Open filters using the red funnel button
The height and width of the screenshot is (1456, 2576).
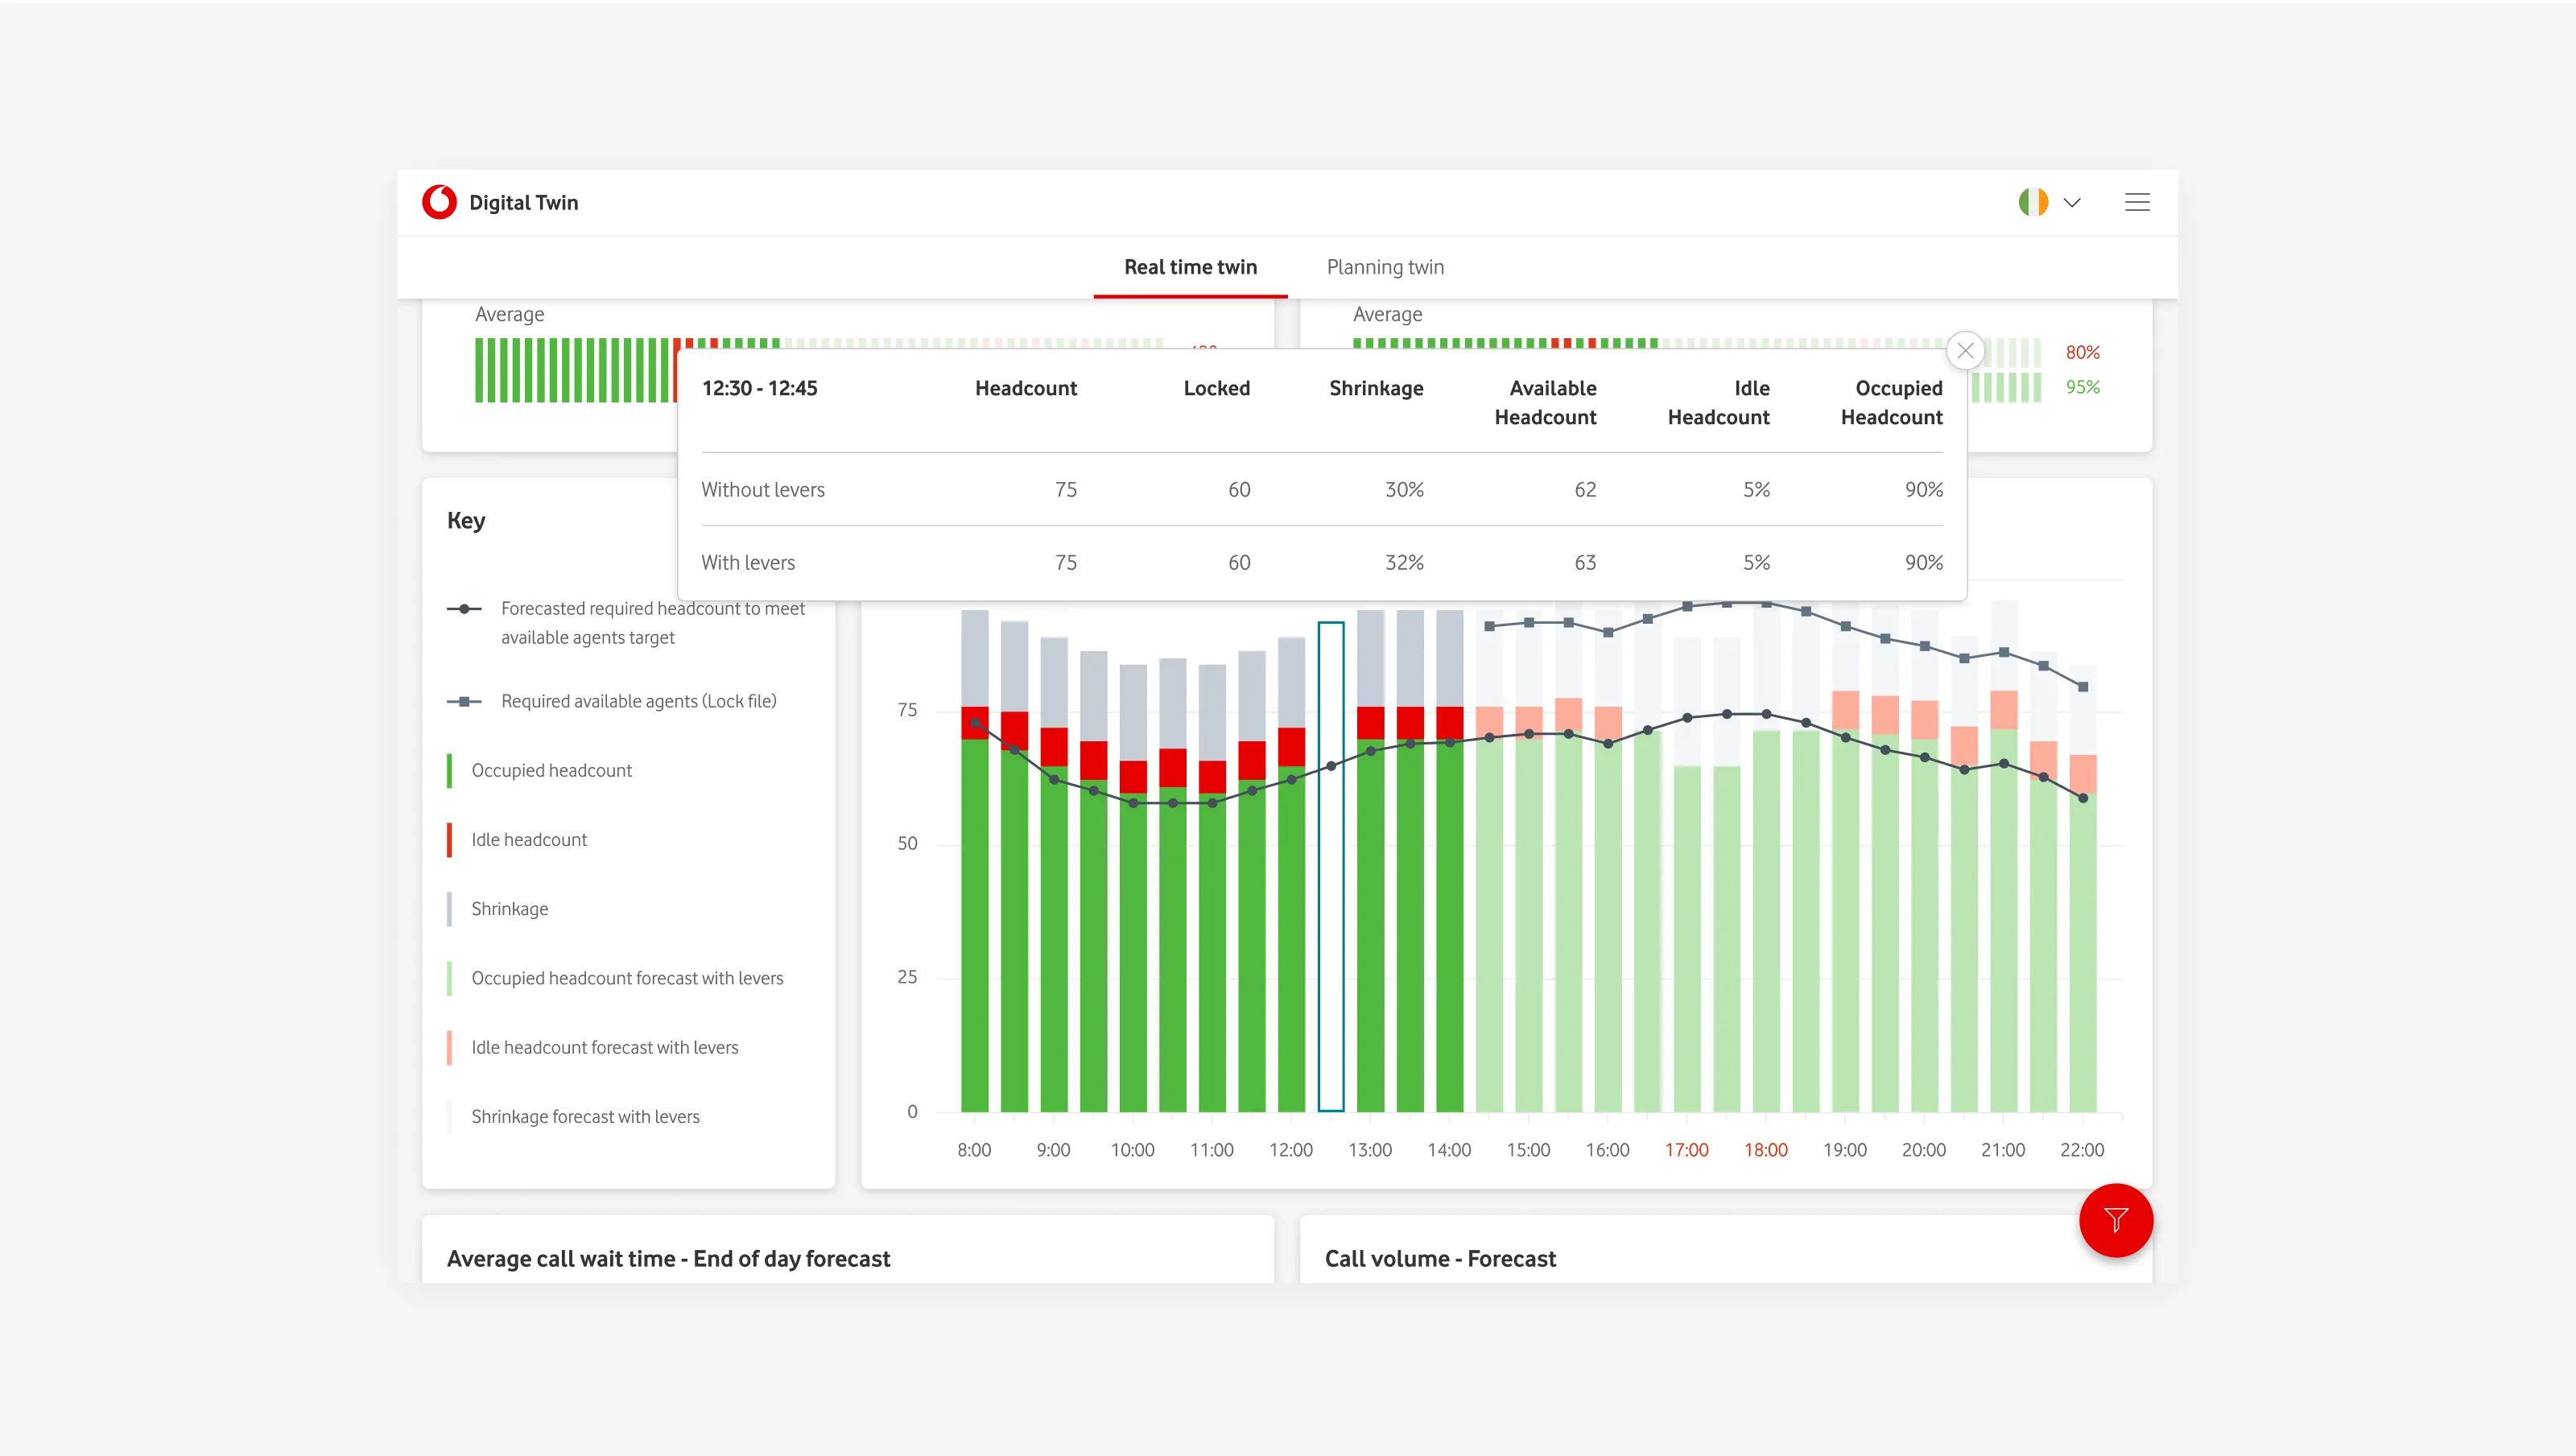pos(2115,1220)
